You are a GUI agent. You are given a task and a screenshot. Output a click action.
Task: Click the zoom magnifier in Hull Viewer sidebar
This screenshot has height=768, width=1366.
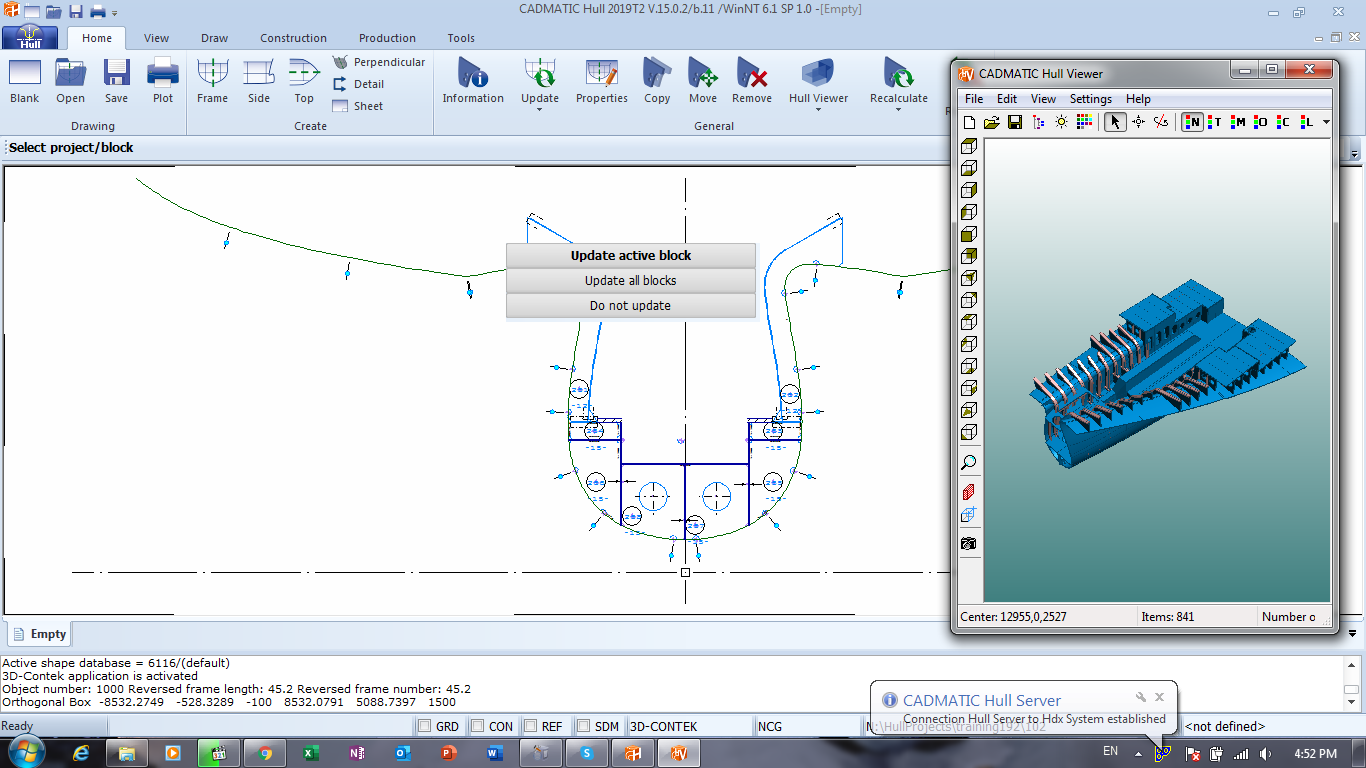967,462
